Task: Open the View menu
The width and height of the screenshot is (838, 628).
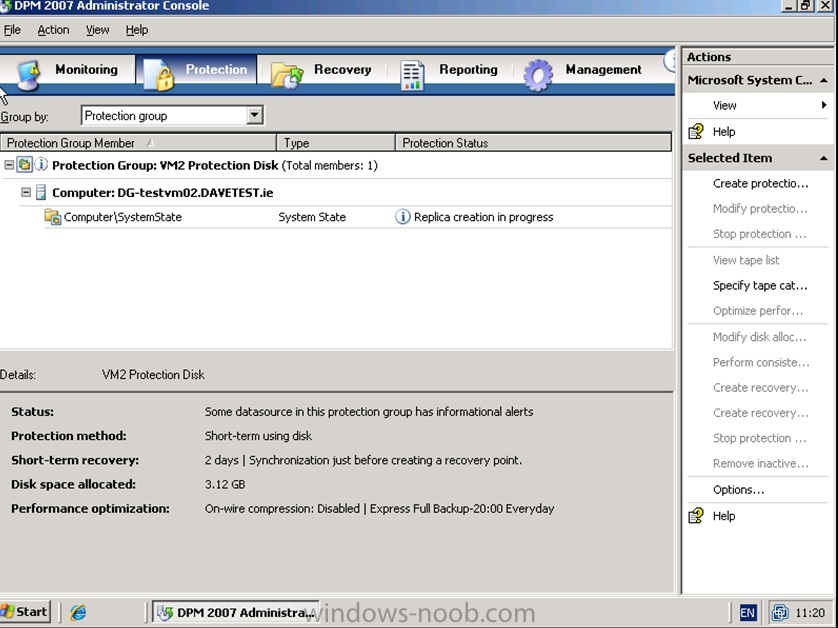Action: coord(97,30)
